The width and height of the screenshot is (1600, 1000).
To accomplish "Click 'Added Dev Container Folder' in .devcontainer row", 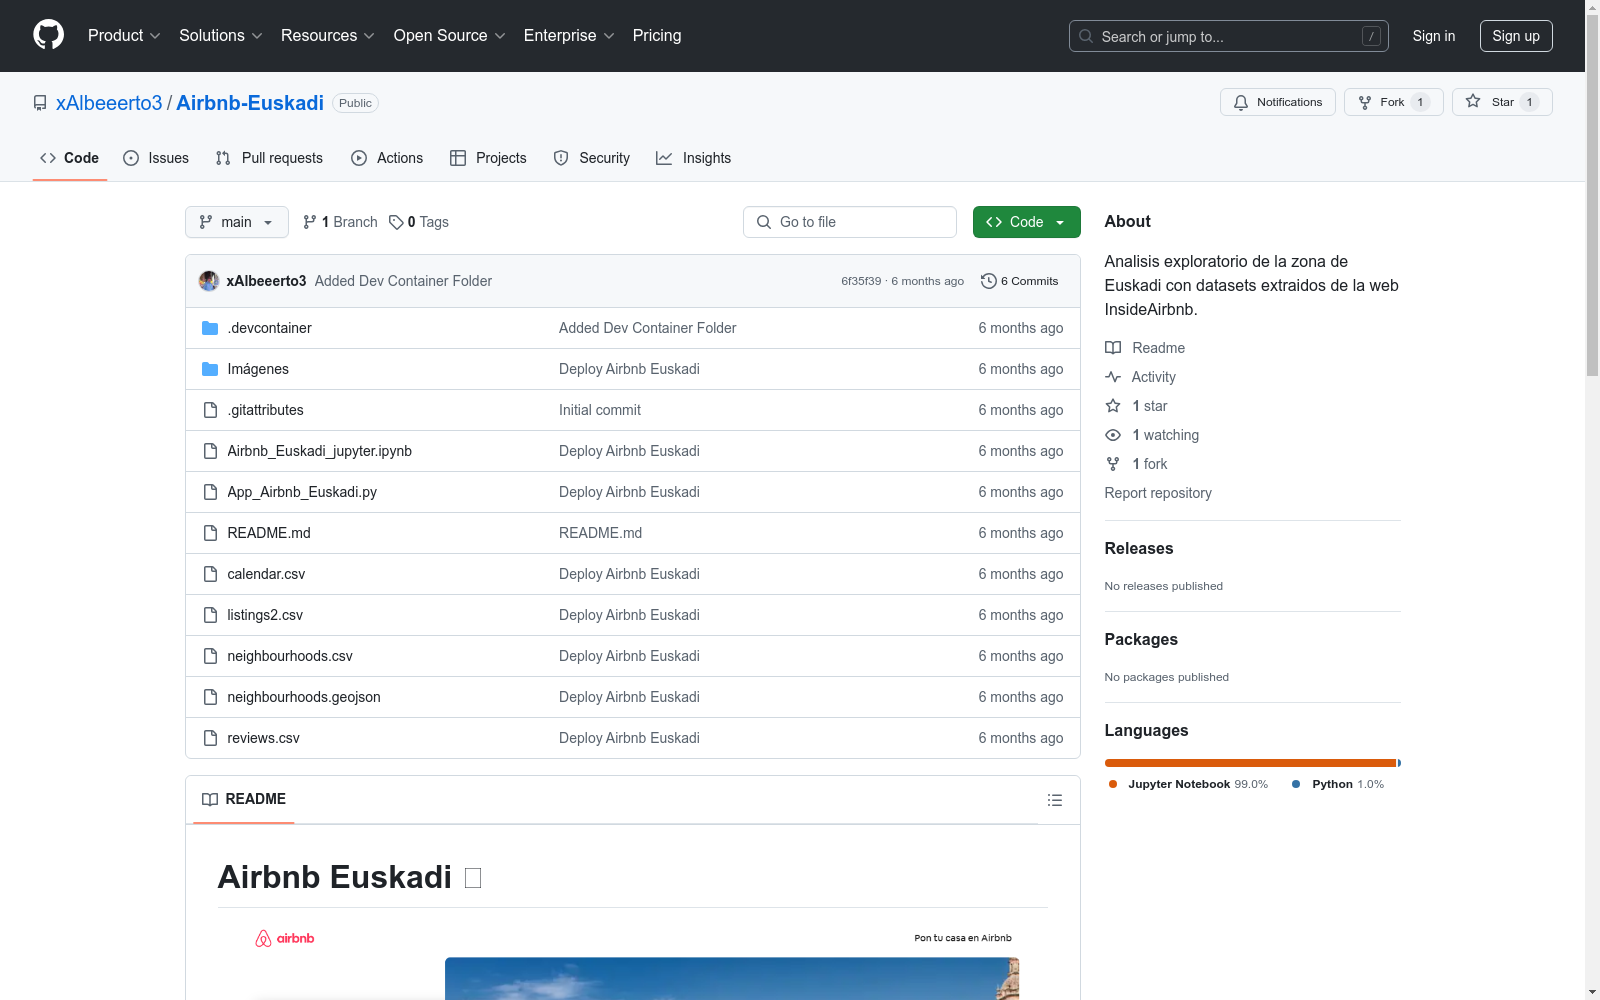I will click(647, 328).
